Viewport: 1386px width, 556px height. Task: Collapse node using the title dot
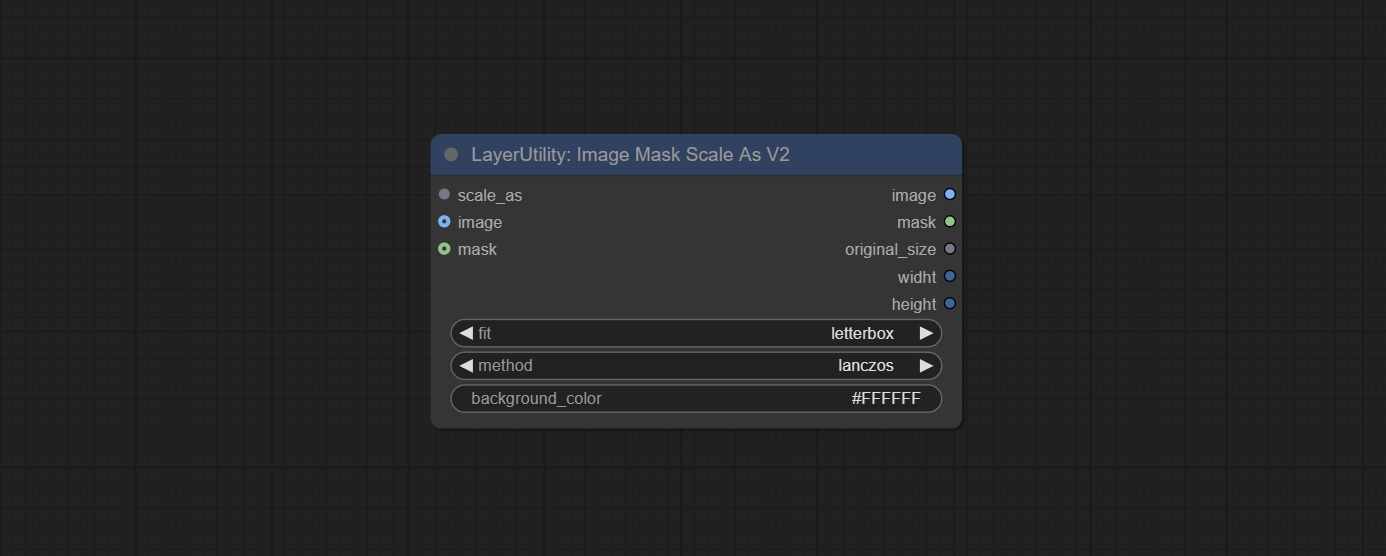(x=451, y=155)
